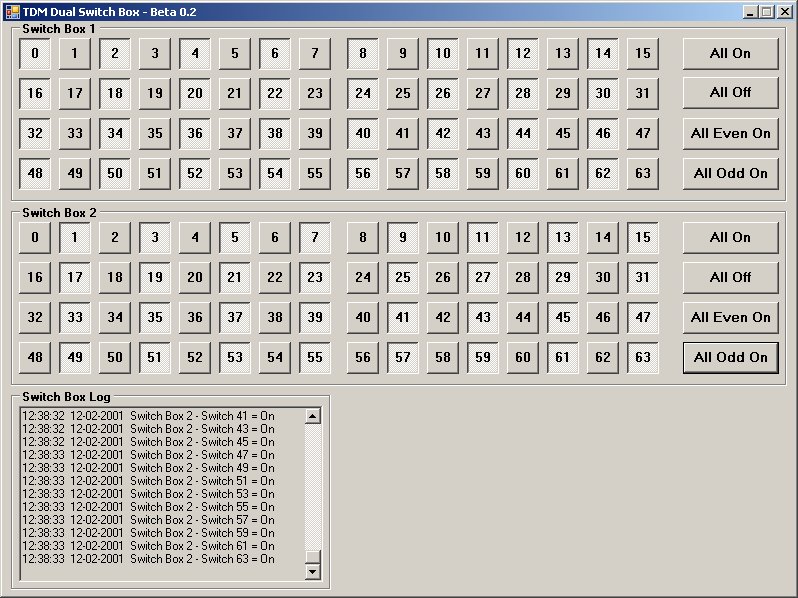Toggle switch 22 in Switch Box 1
This screenshot has height=598, width=798.
(275, 93)
